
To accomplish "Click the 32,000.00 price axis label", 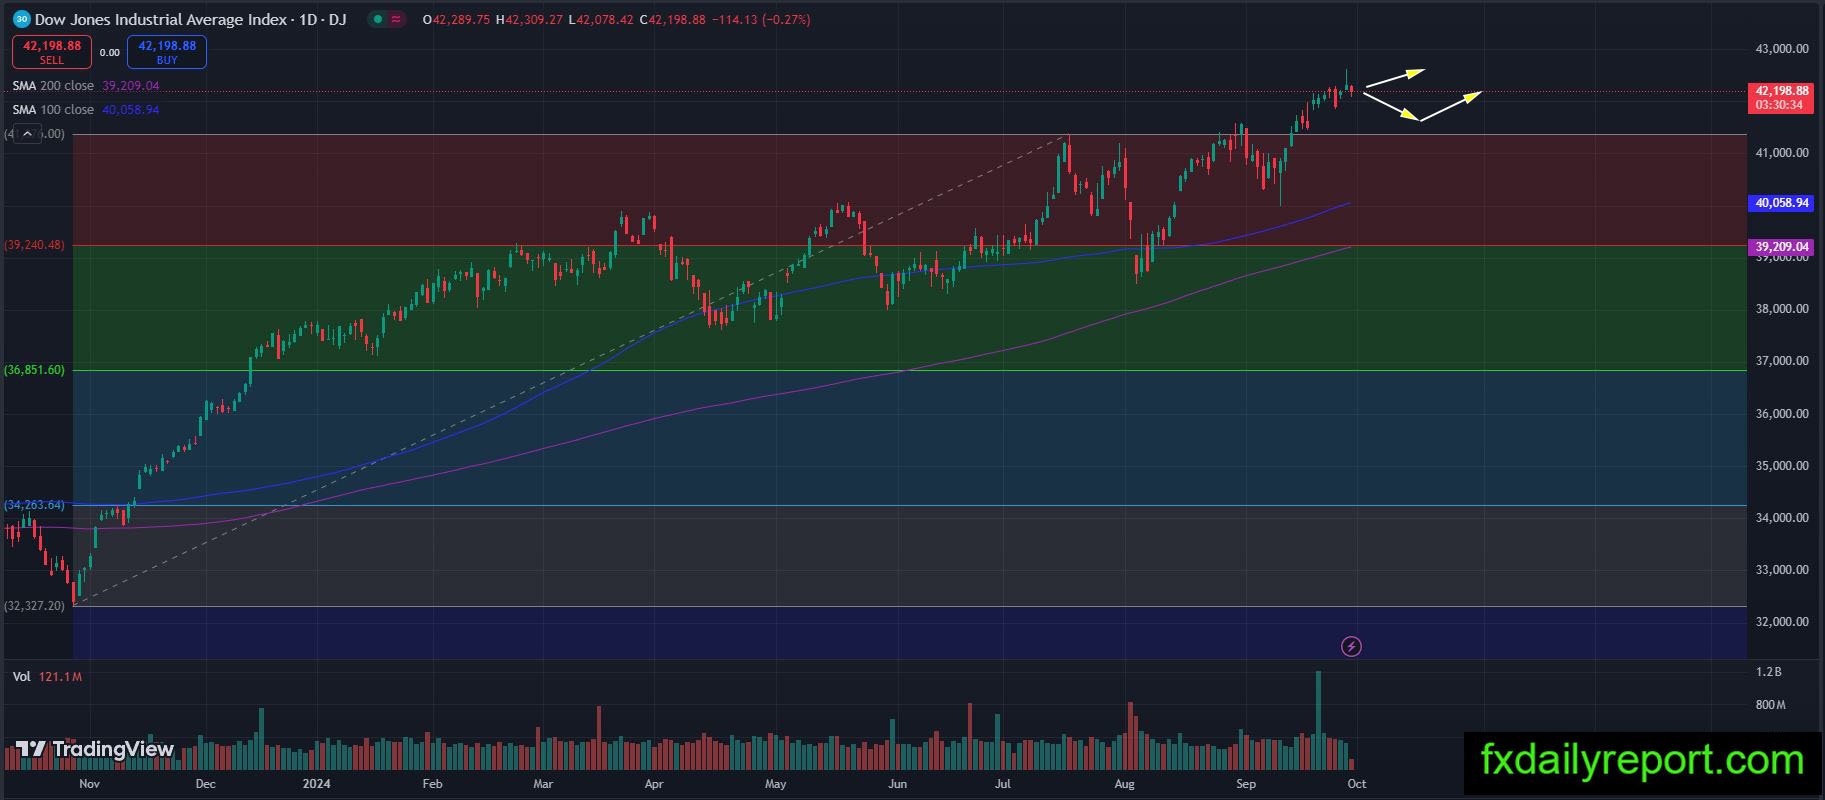I will pyautogui.click(x=1782, y=622).
